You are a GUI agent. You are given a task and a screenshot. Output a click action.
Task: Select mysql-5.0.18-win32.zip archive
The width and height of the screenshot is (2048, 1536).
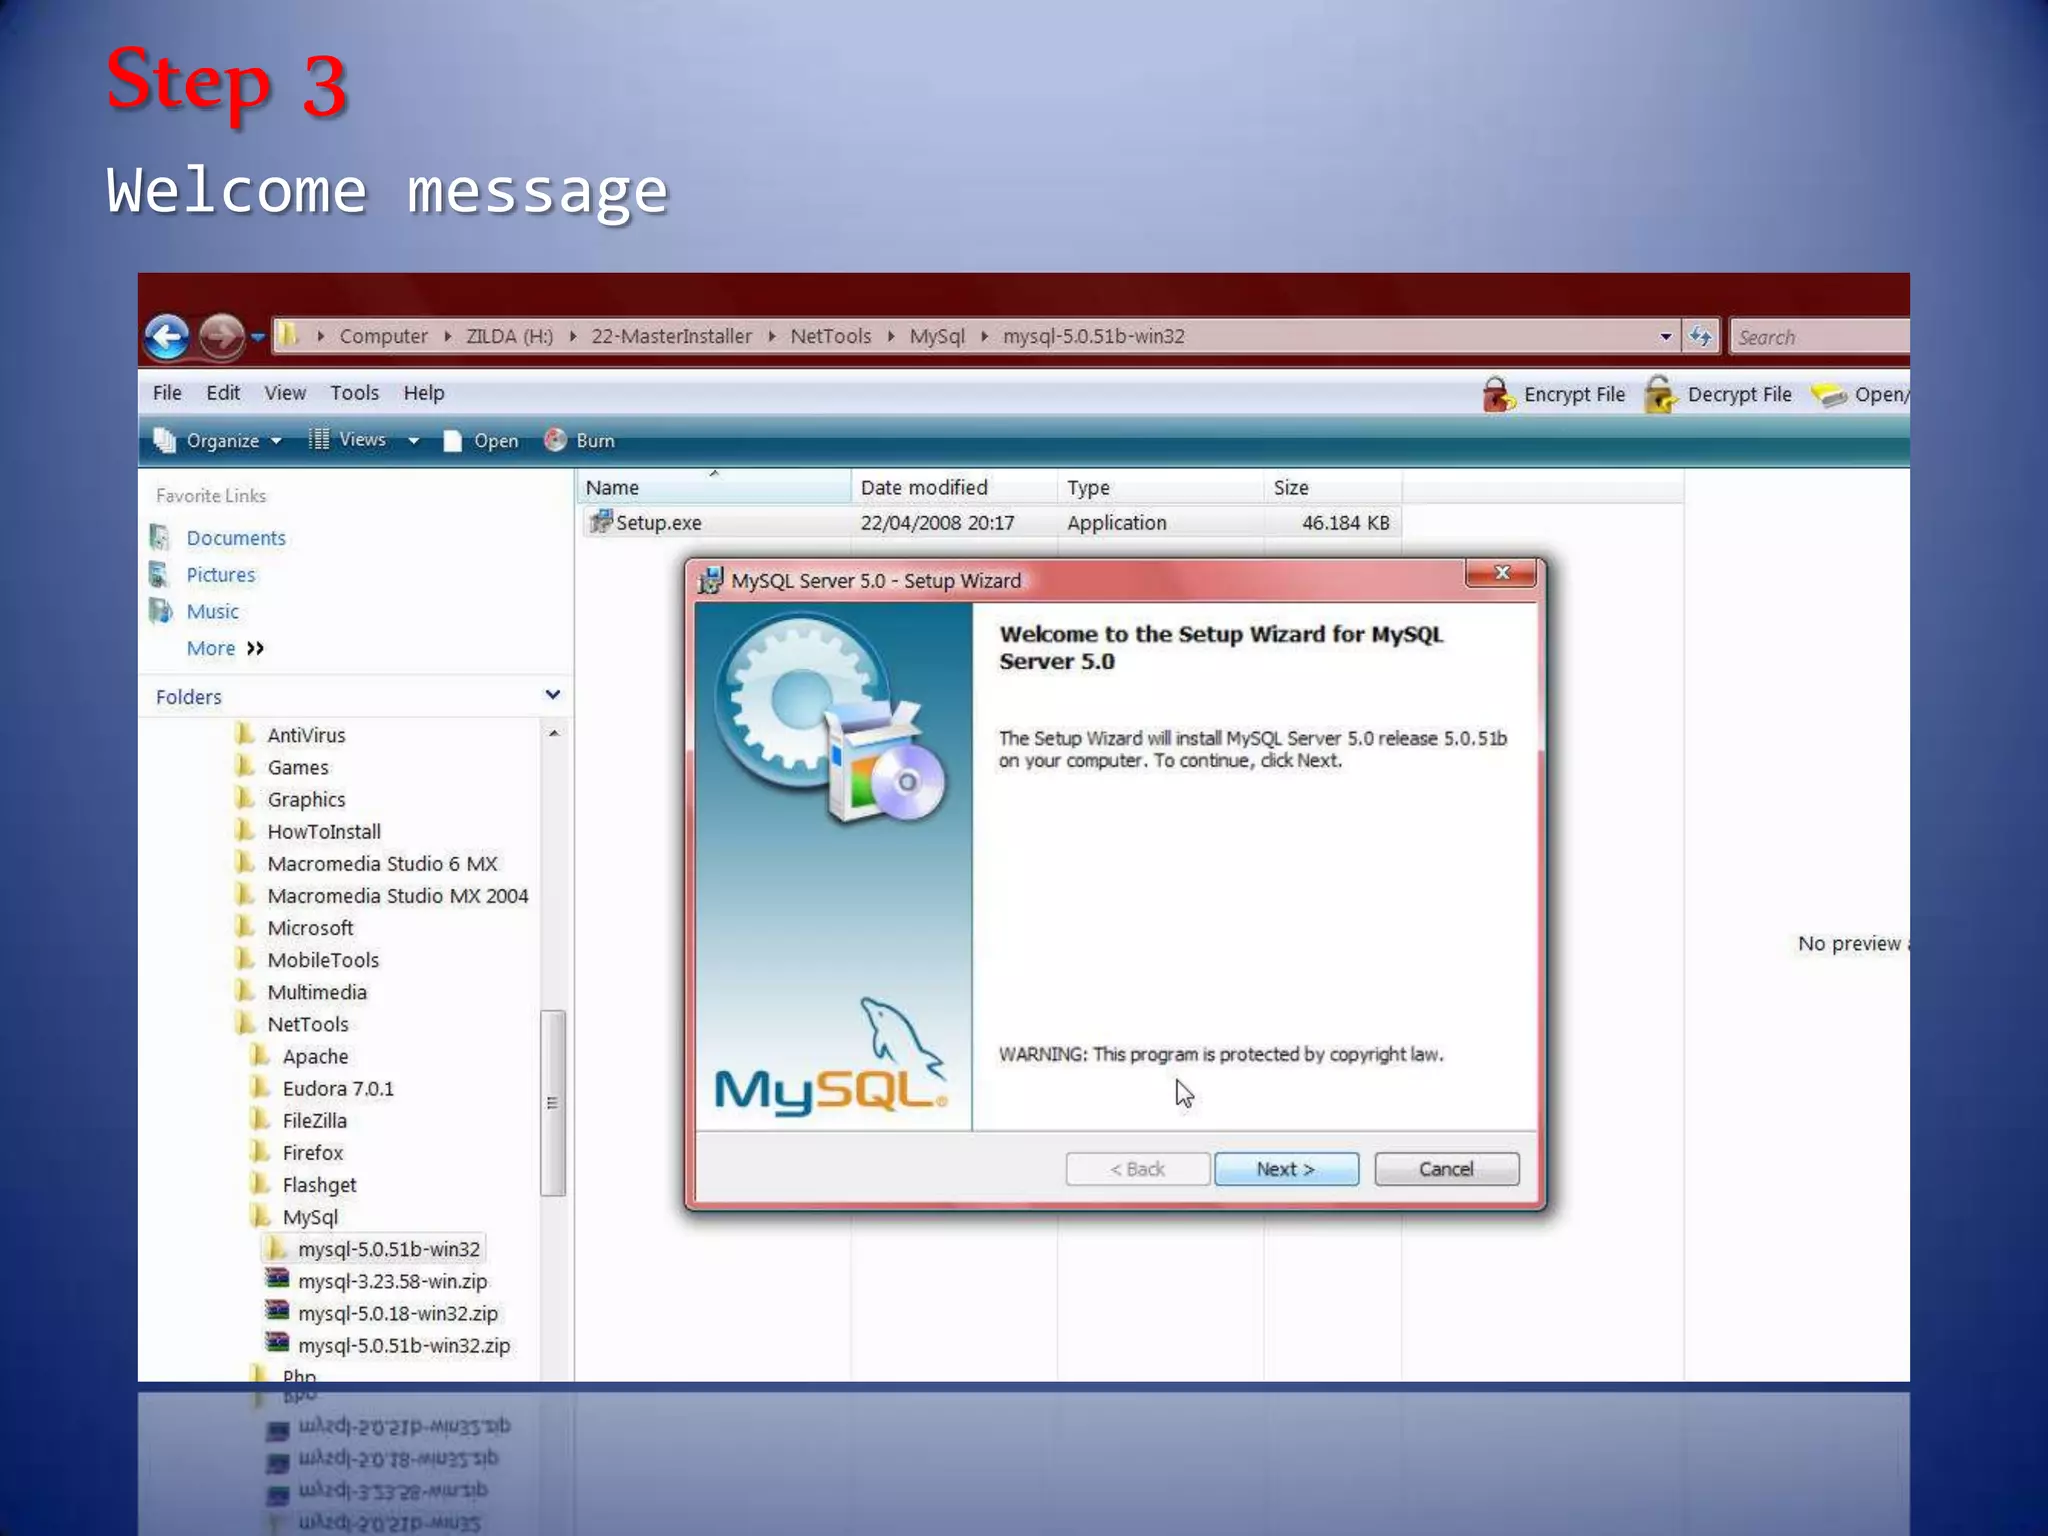point(398,1313)
